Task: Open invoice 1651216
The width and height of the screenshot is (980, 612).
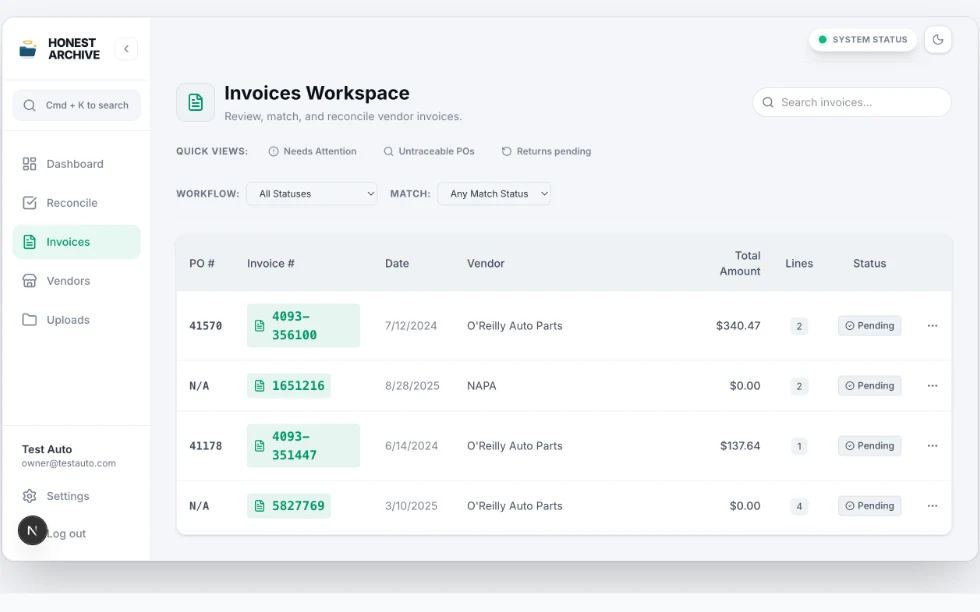Action: (x=289, y=386)
